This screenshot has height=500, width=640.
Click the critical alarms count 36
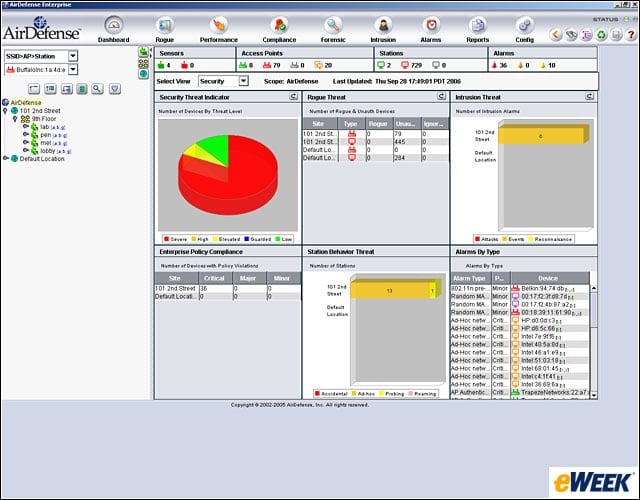(503, 65)
